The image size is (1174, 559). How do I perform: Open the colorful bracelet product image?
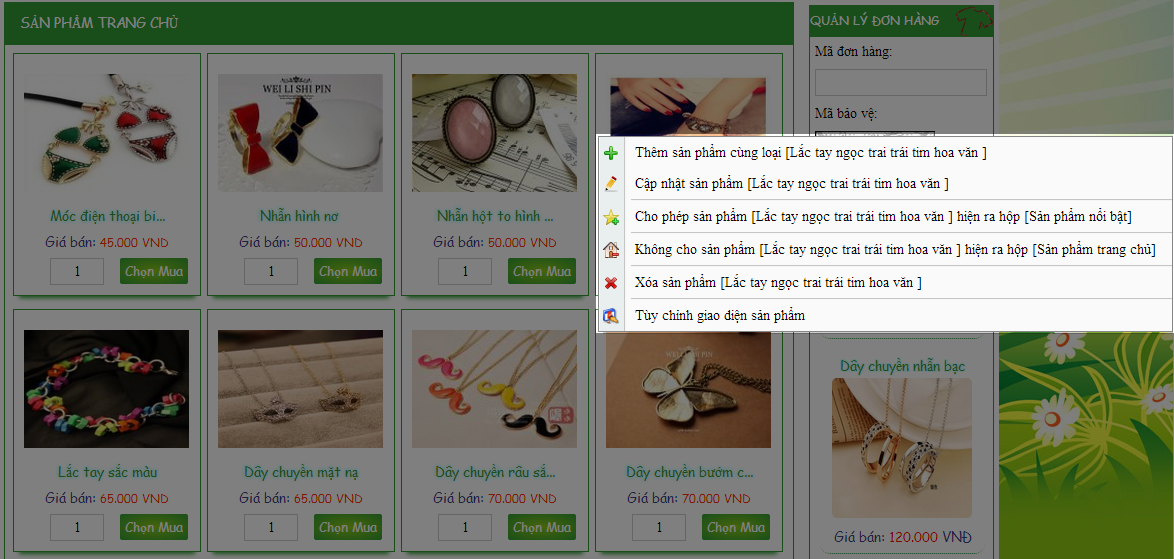pos(106,389)
